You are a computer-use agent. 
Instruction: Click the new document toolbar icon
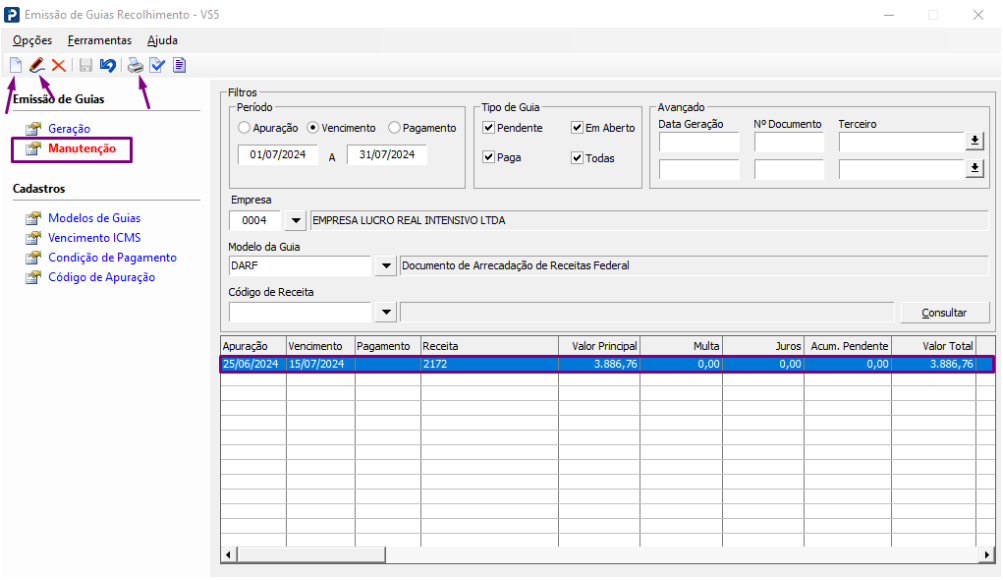(x=15, y=65)
